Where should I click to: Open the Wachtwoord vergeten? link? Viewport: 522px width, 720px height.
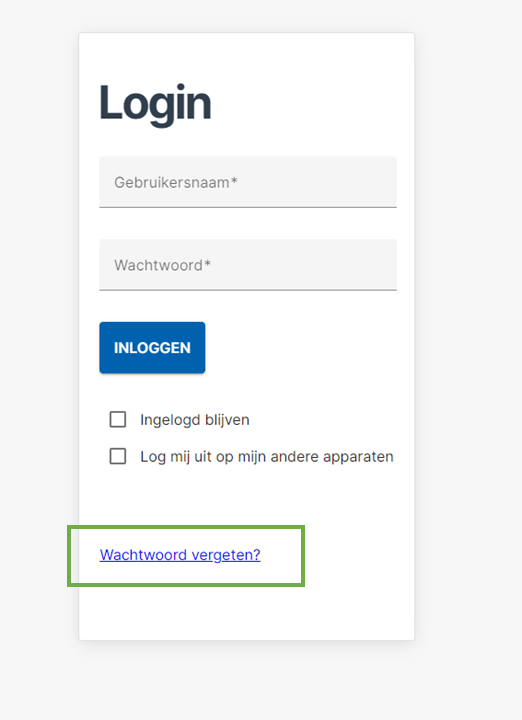[180, 555]
